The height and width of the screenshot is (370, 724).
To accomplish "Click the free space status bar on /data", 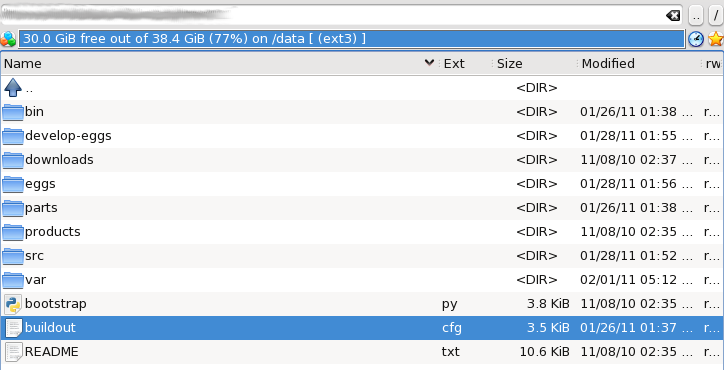I will click(x=351, y=39).
